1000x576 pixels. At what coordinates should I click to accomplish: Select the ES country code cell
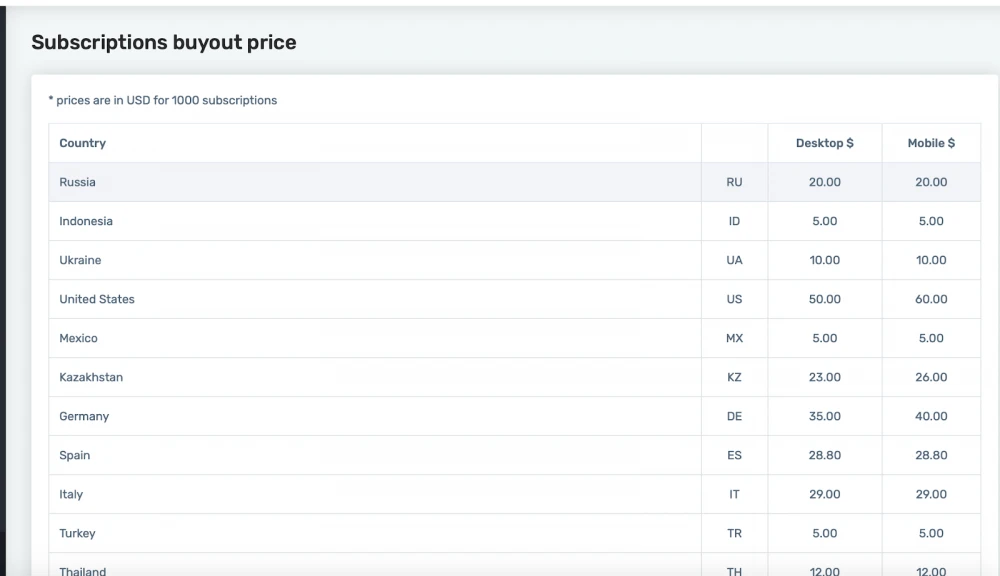(x=735, y=455)
